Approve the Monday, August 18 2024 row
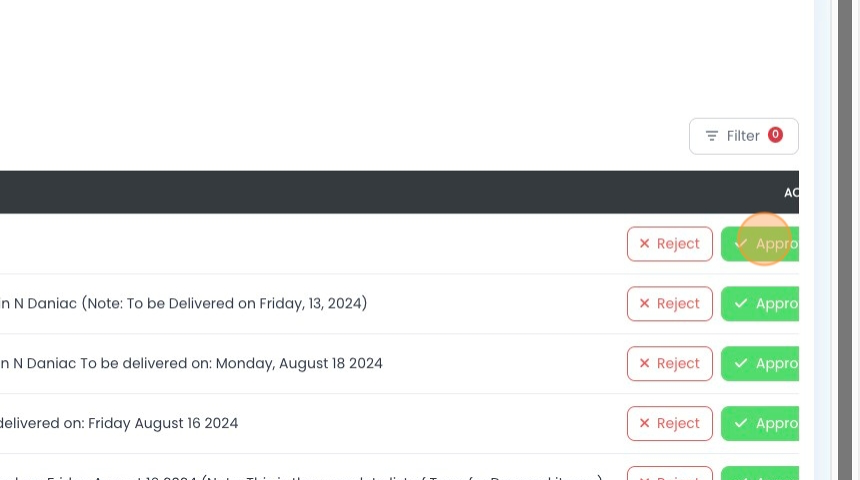The width and height of the screenshot is (860, 480). tap(760, 364)
